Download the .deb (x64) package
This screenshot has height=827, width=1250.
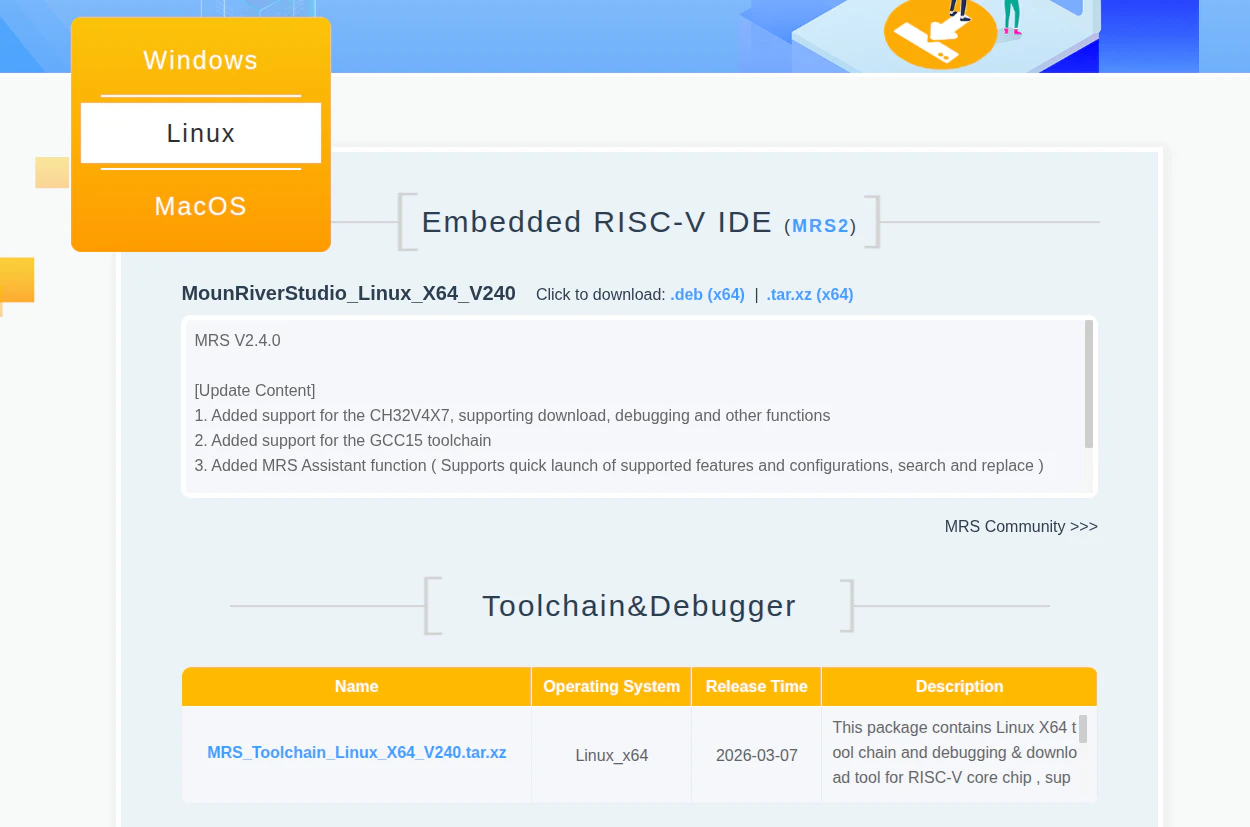click(707, 294)
